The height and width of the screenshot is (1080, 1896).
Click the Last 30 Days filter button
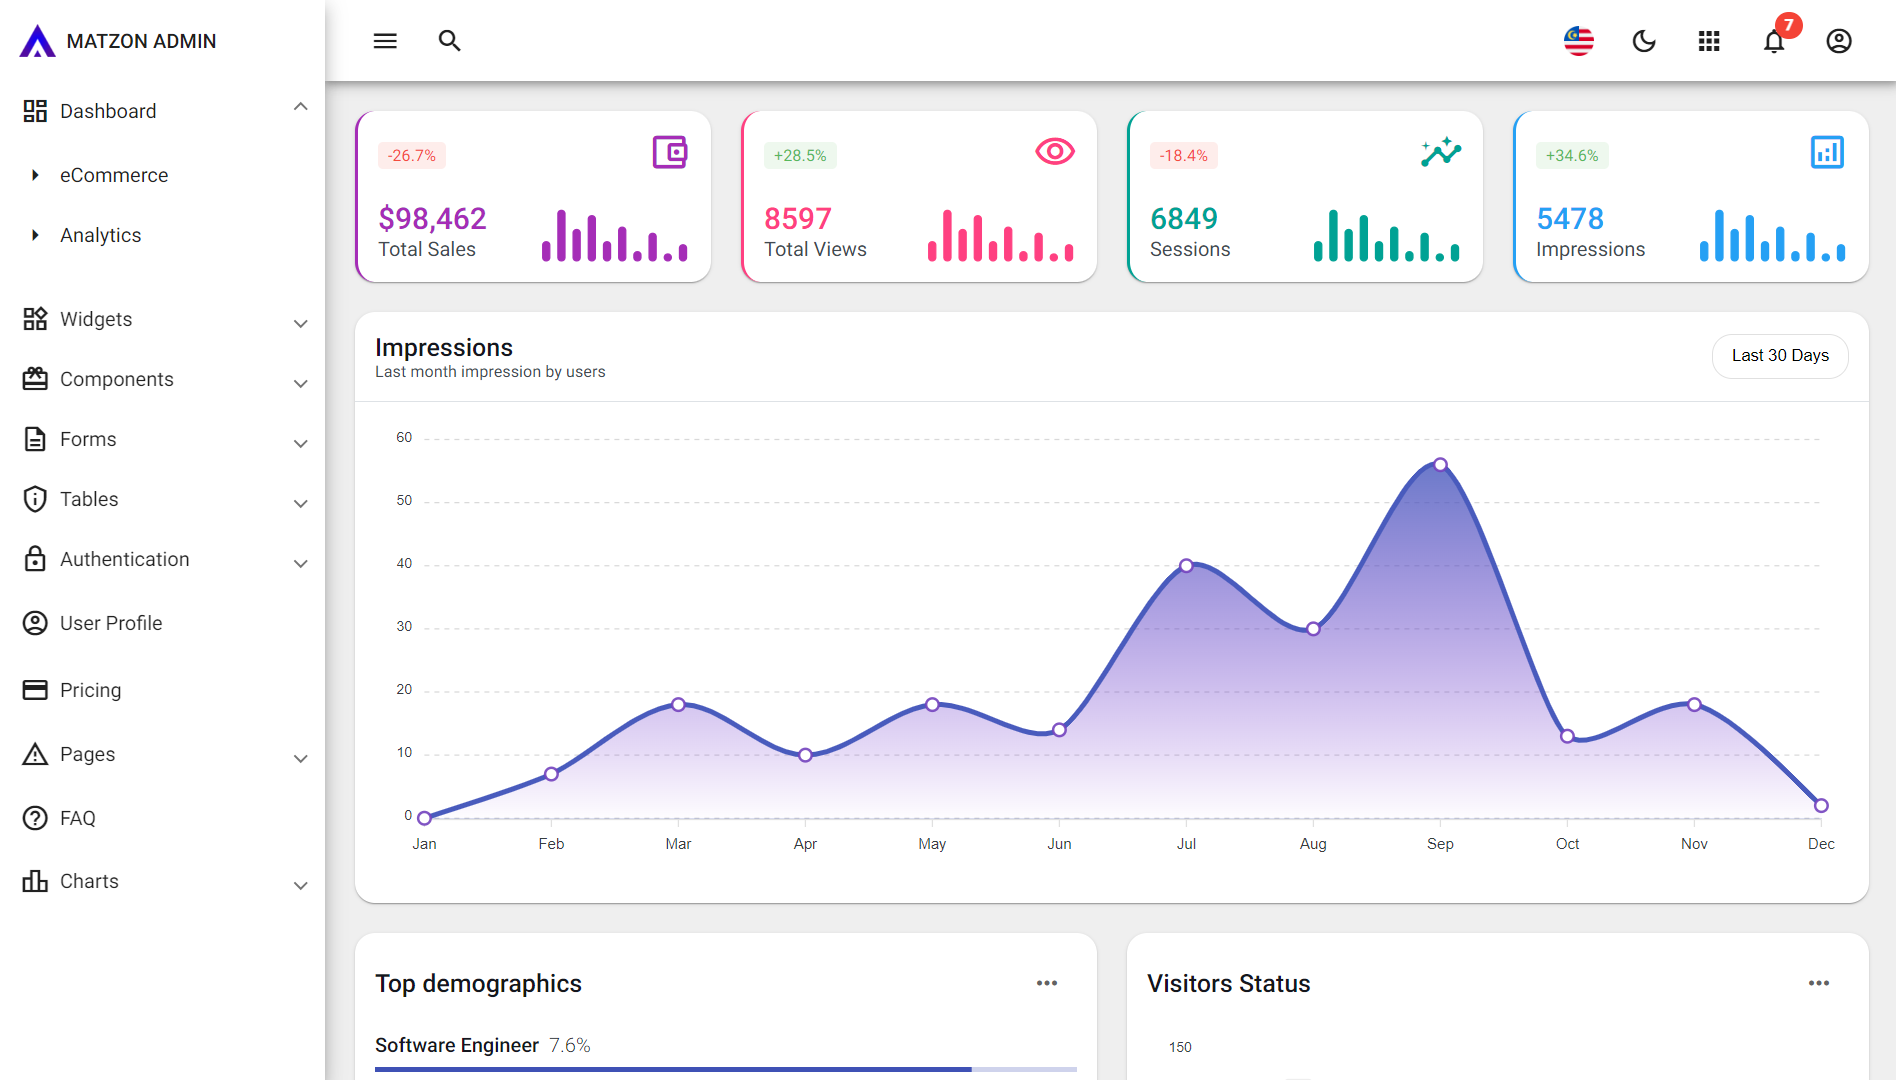(x=1779, y=356)
